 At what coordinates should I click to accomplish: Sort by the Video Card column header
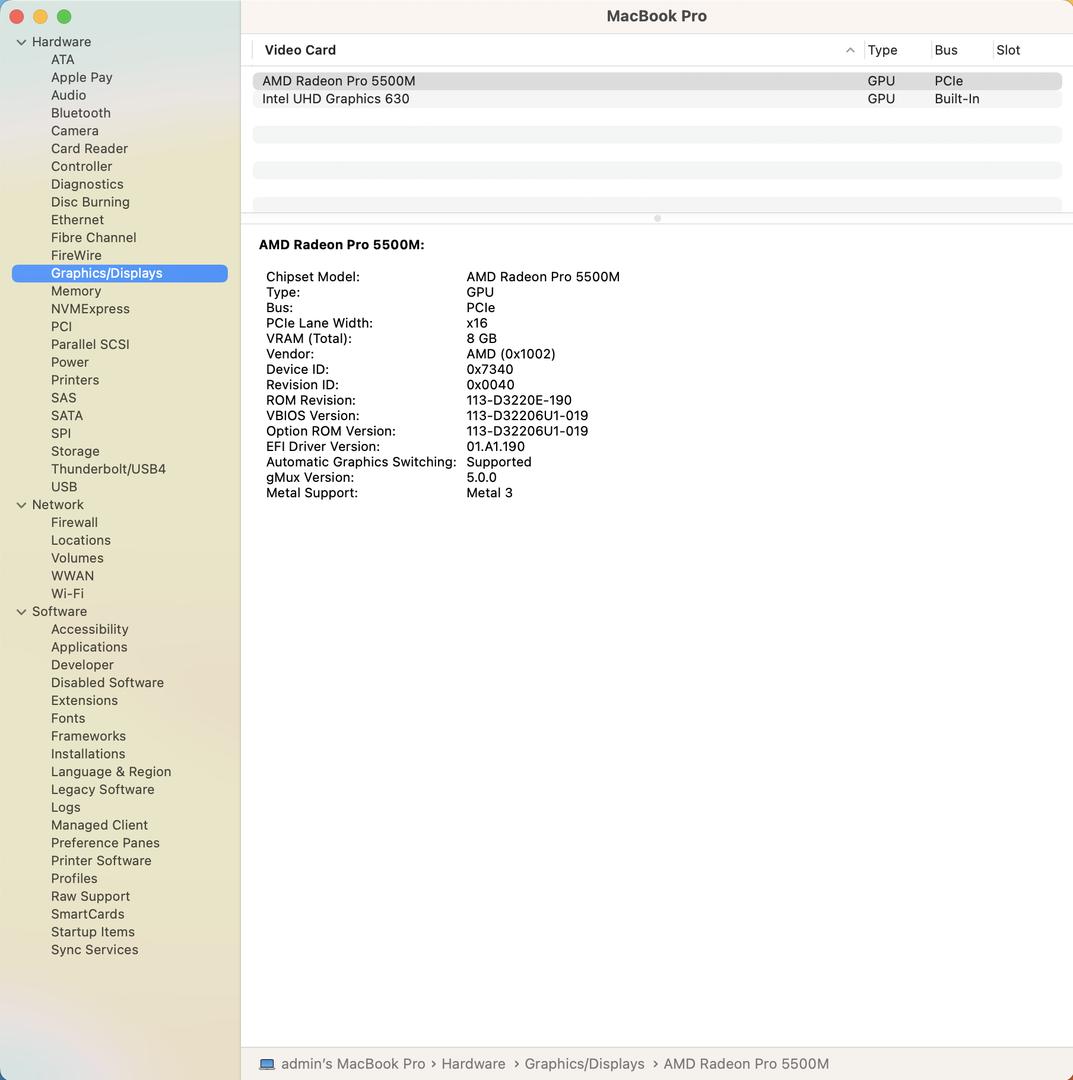[300, 50]
